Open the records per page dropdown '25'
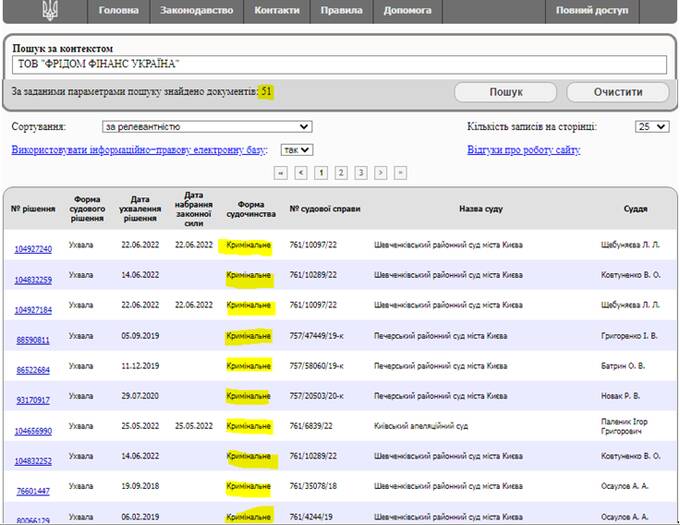680x525 pixels. click(x=652, y=127)
